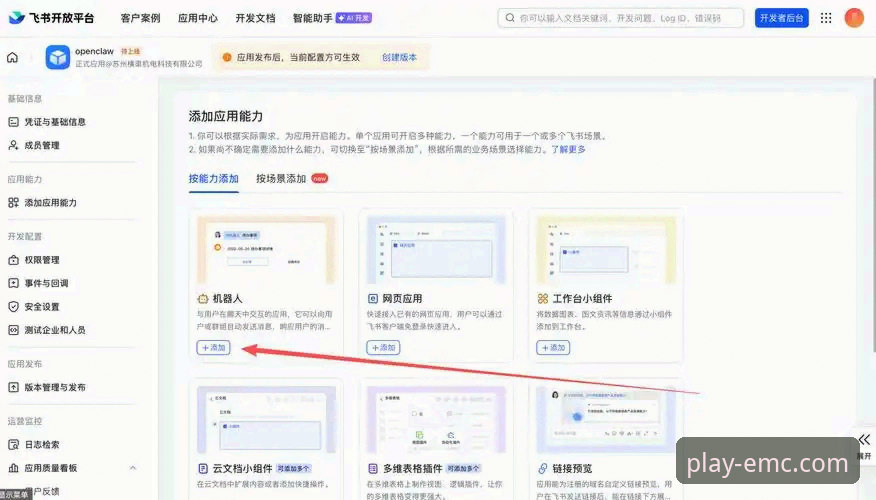Image resolution: width=876 pixels, height=500 pixels.
Task: Click the 开发者后台 button
Action: click(x=782, y=18)
